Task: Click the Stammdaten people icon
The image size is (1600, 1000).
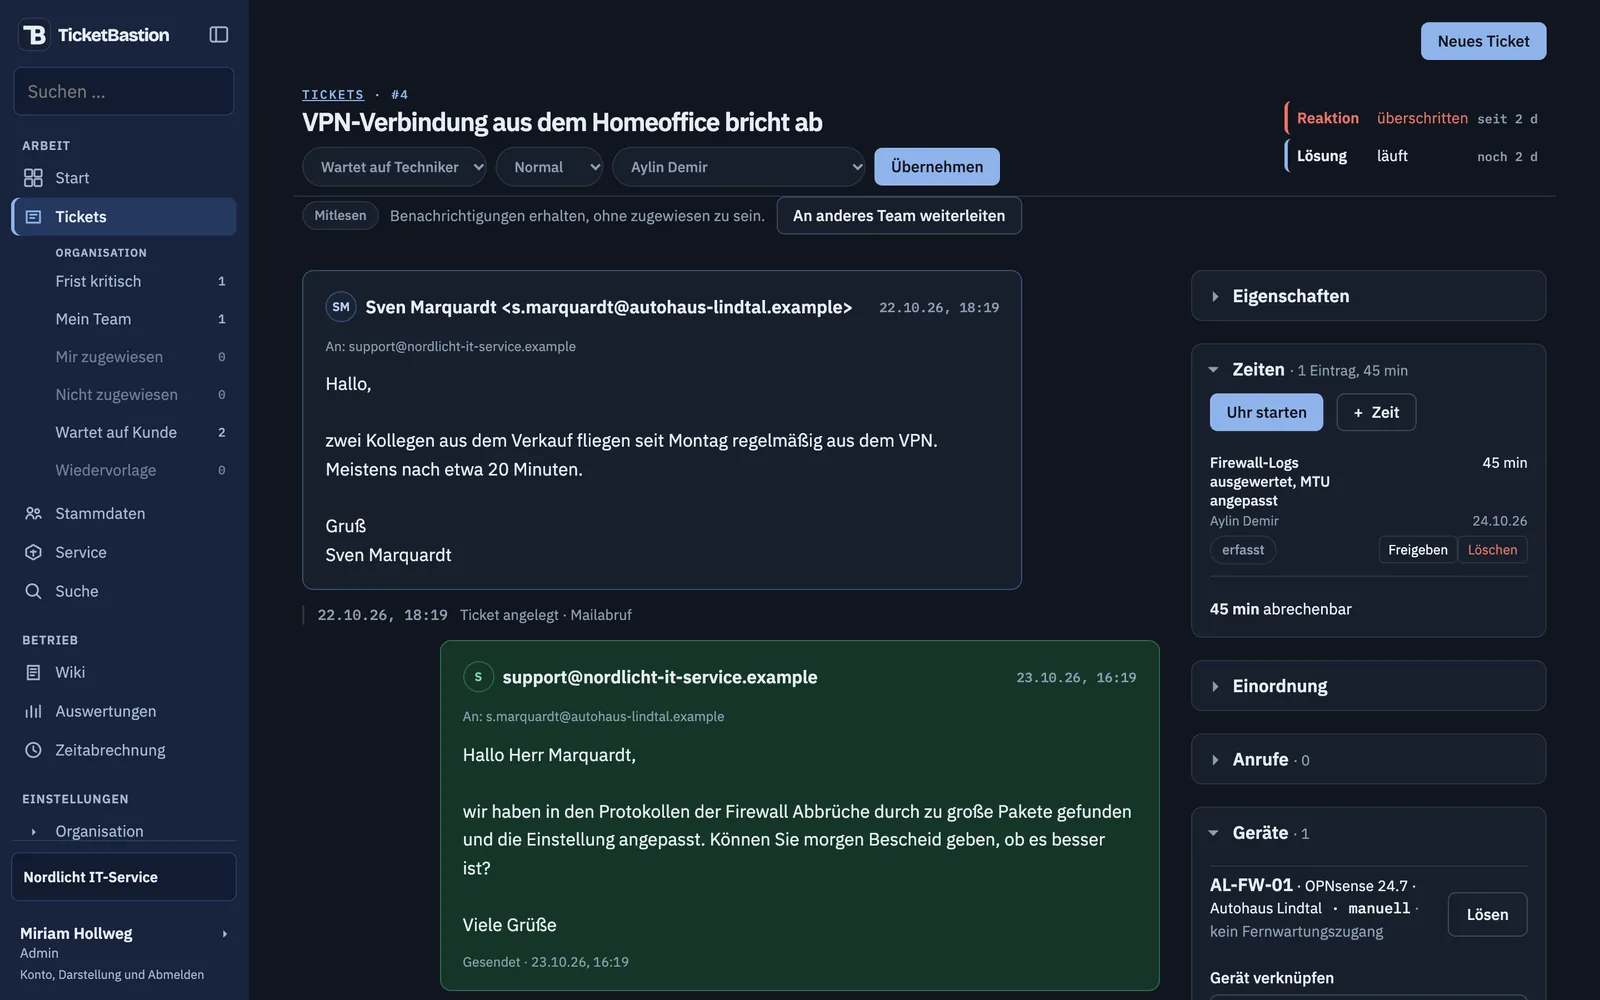Action: (33, 514)
